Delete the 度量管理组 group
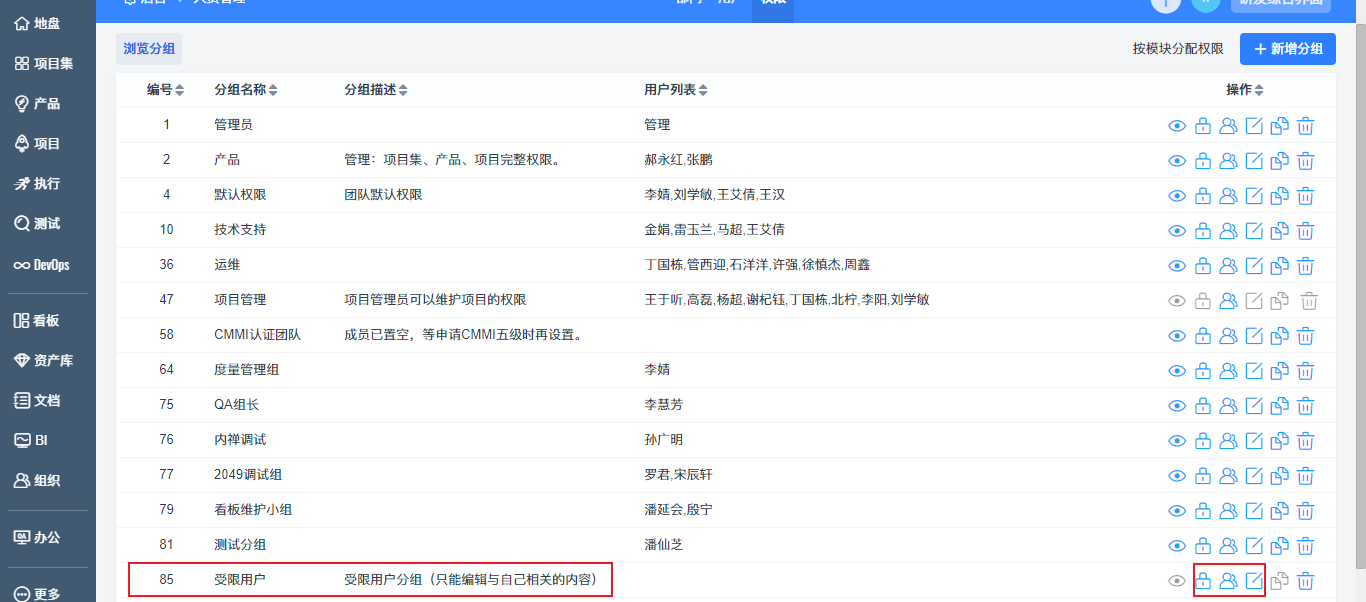 point(1305,371)
